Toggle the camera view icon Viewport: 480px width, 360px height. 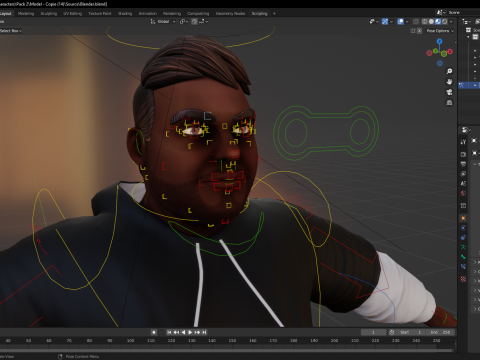point(449,92)
